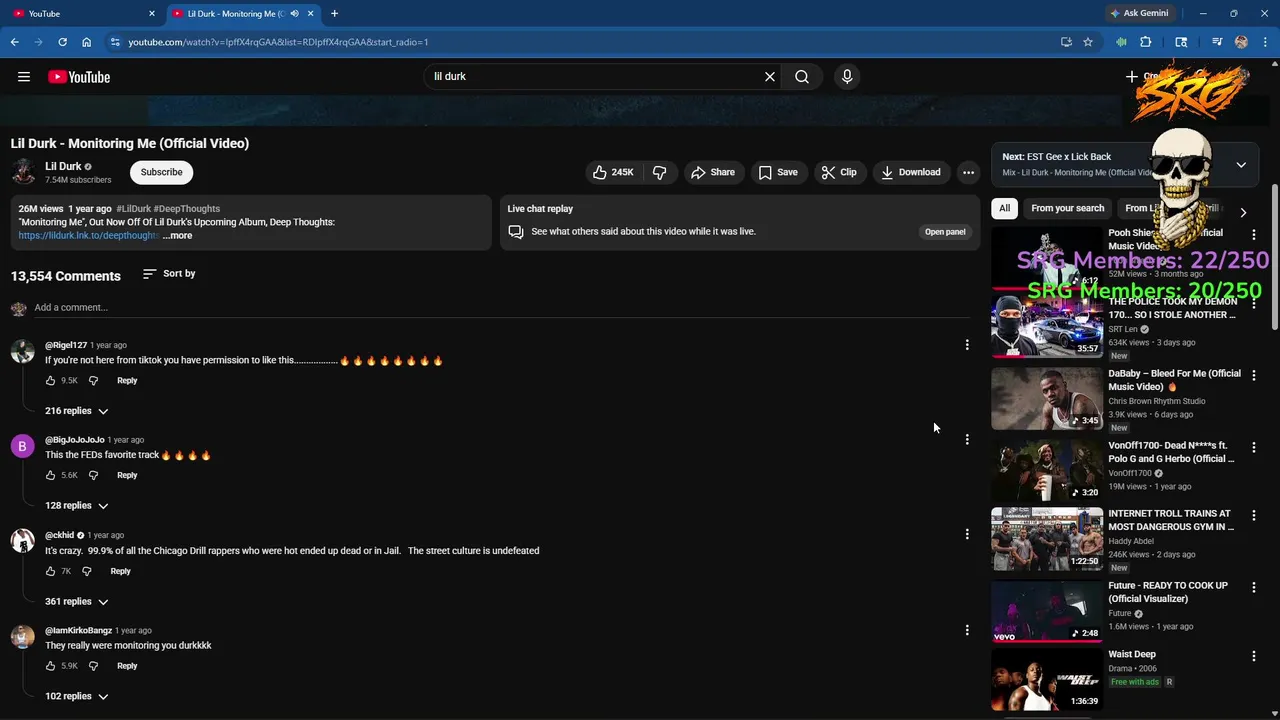Screen dimensions: 1280x720
Task: Open Future READY TO COOK UP title
Action: pyautogui.click(x=1168, y=592)
